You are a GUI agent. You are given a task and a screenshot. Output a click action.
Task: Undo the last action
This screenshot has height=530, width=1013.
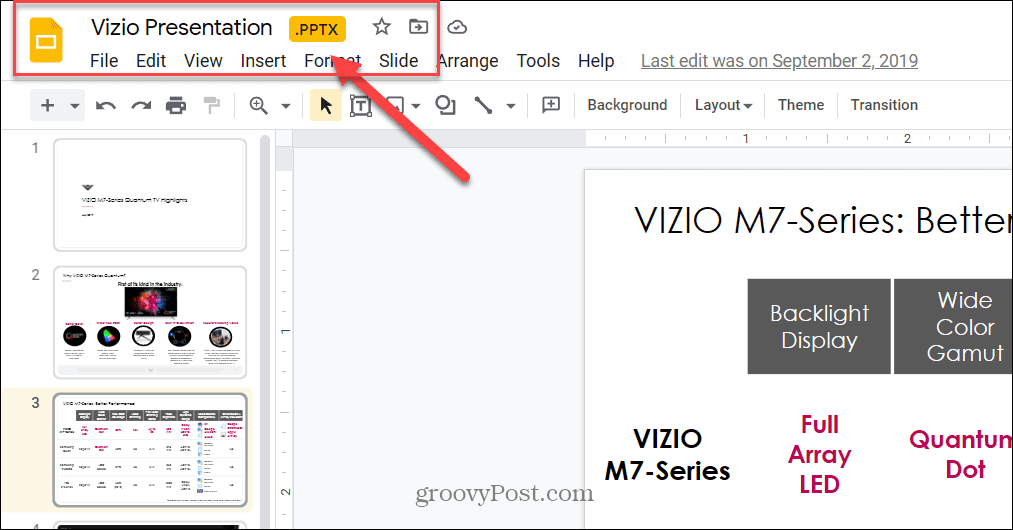(x=106, y=105)
